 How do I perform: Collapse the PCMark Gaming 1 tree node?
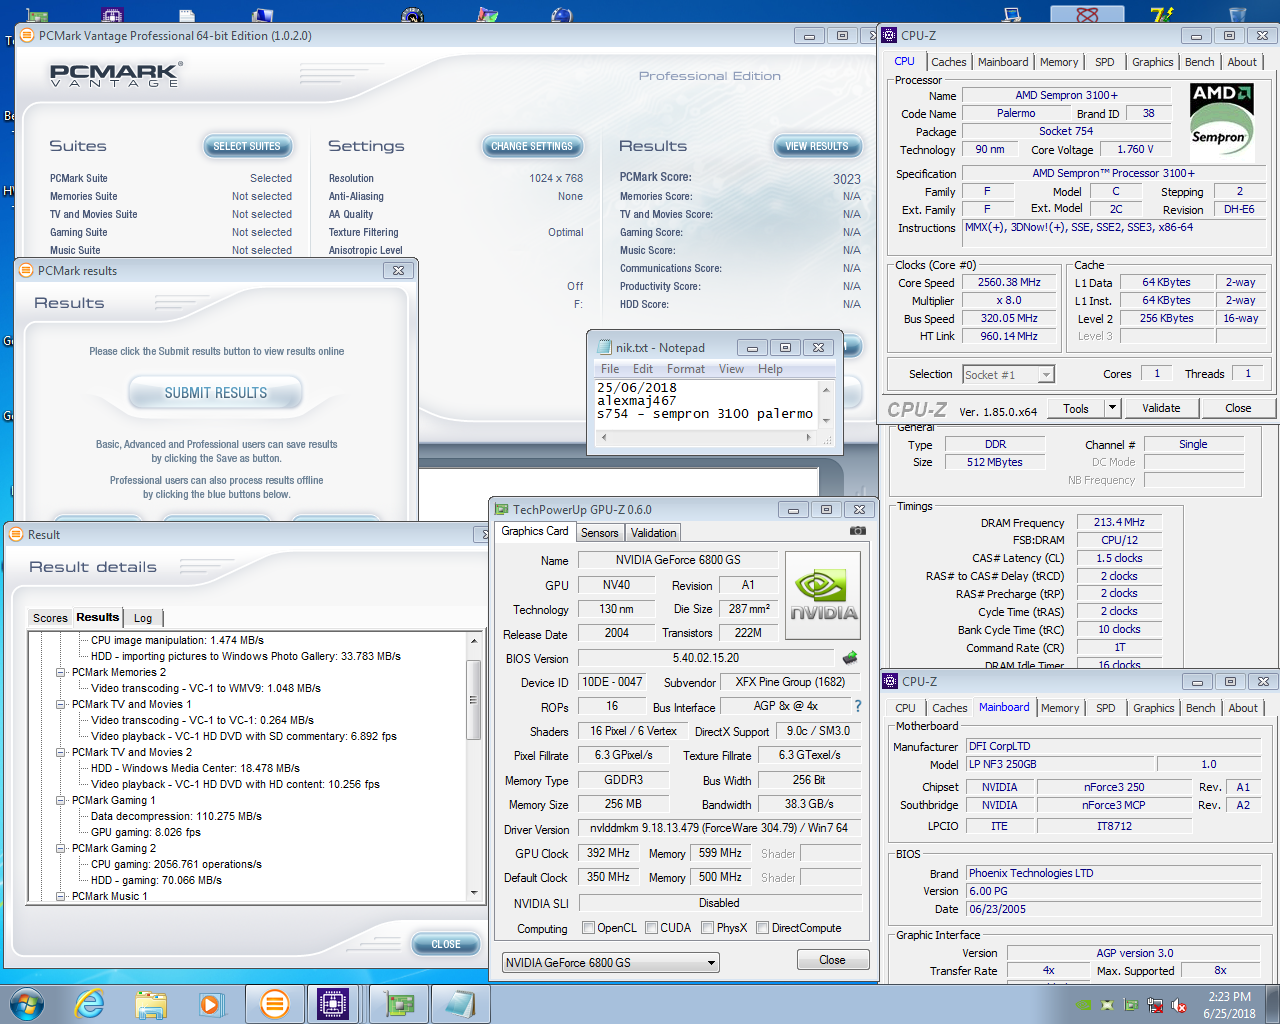[x=61, y=800]
